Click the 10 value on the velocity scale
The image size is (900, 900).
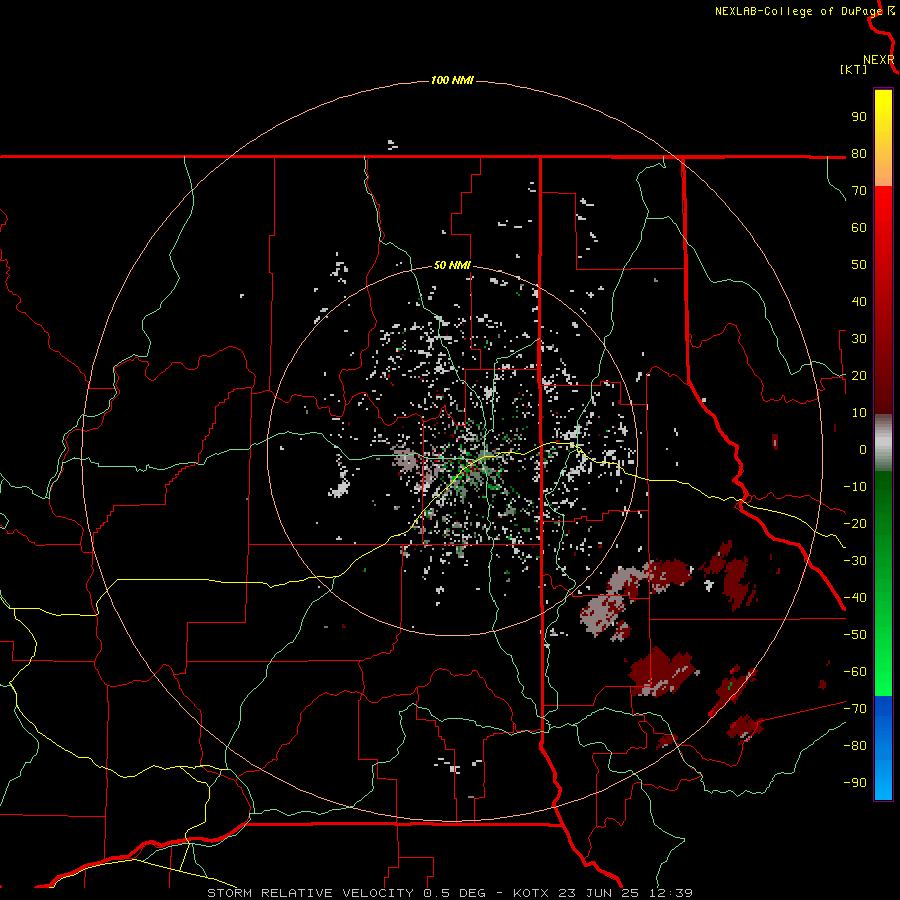coord(859,413)
